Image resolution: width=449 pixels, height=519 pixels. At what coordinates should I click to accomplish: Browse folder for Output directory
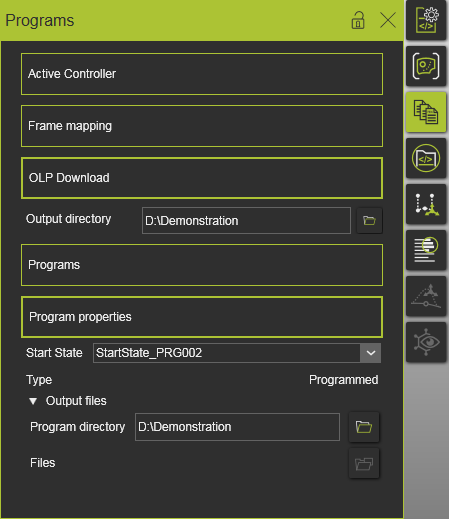pyautogui.click(x=369, y=220)
